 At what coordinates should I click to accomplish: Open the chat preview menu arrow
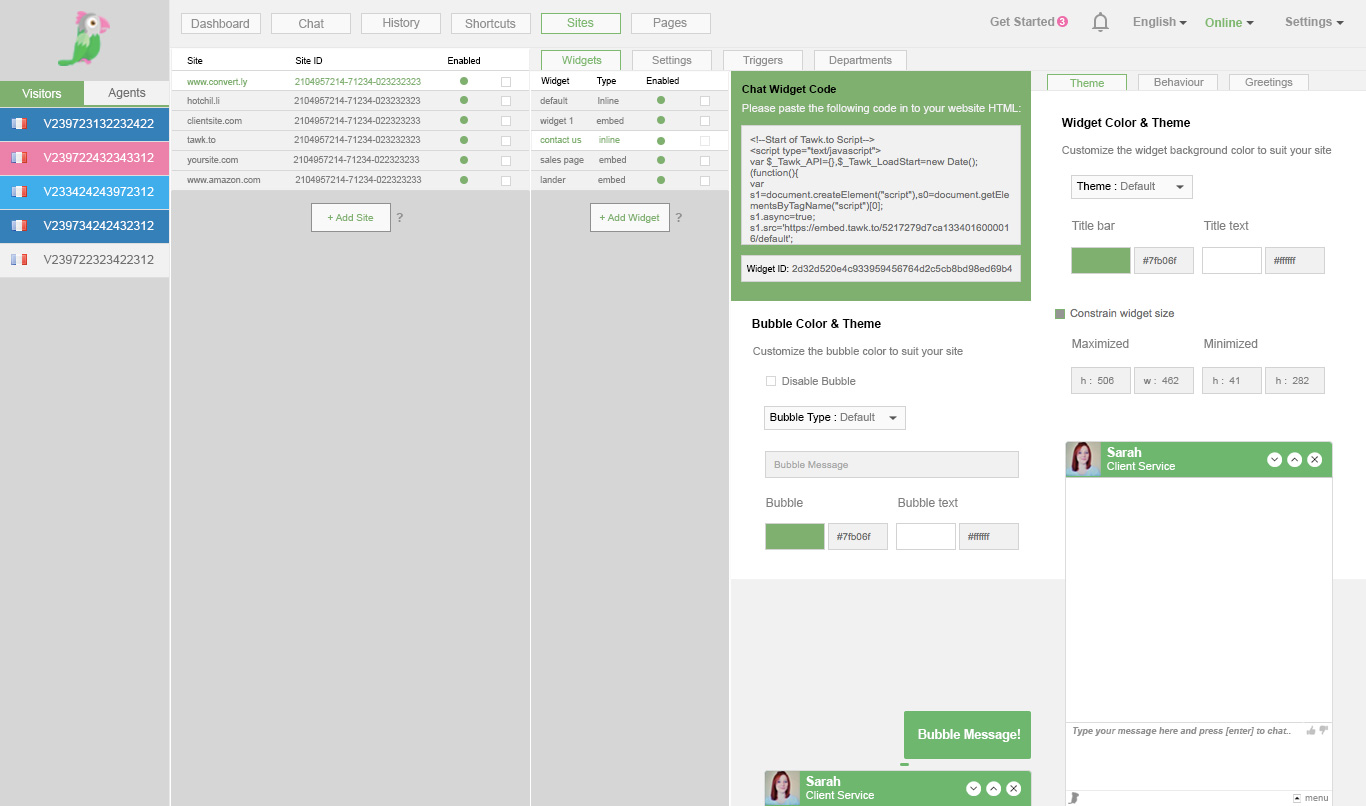click(x=1297, y=798)
